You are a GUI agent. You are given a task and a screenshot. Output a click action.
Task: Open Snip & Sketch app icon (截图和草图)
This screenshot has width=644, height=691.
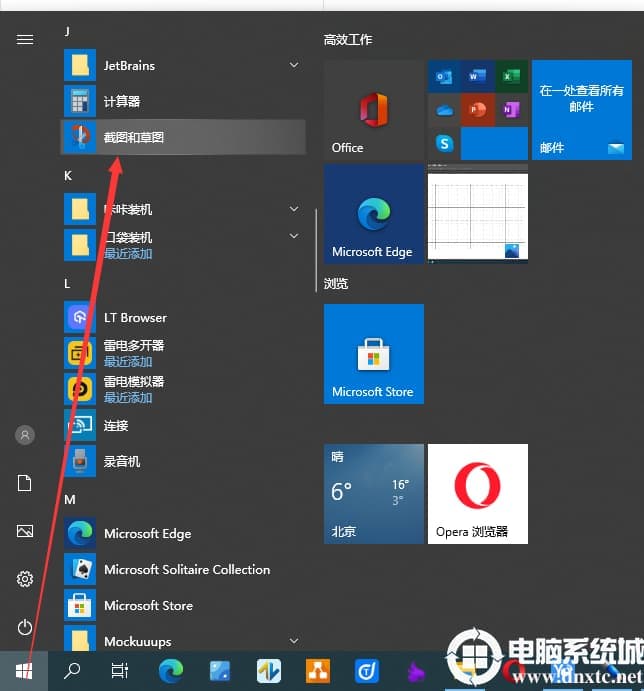pyautogui.click(x=80, y=137)
